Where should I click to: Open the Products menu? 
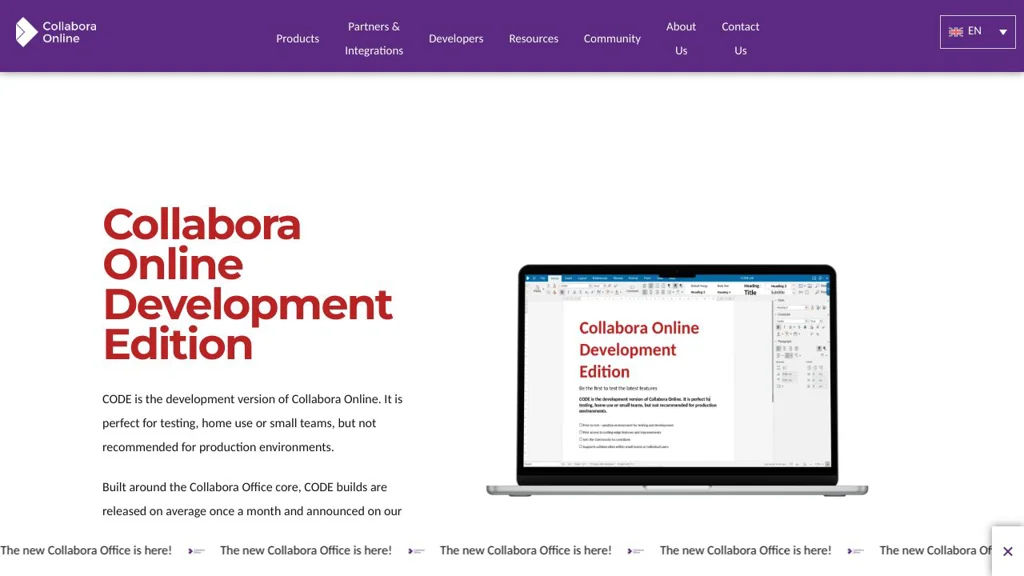(x=297, y=39)
